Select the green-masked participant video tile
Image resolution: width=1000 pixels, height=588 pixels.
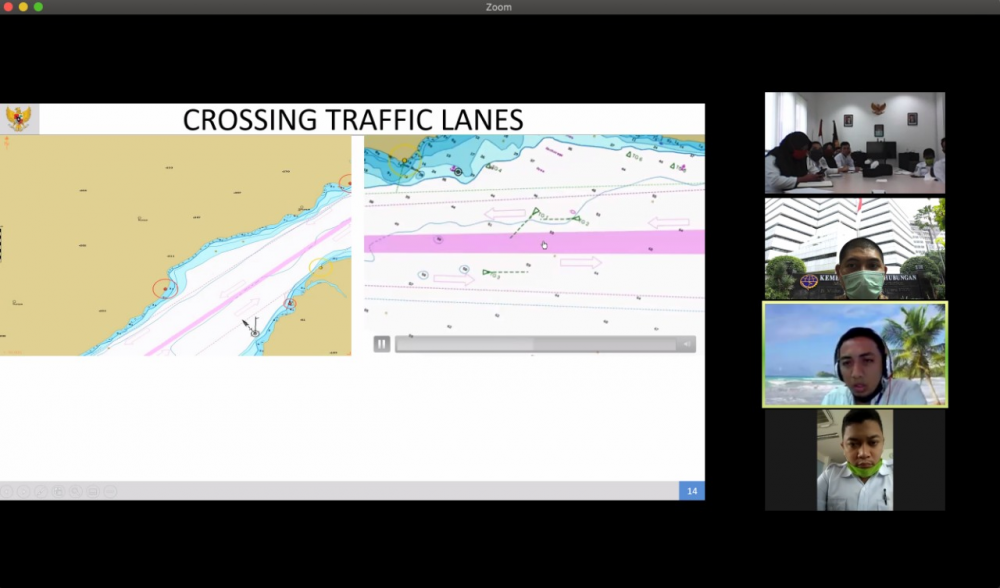click(x=855, y=249)
